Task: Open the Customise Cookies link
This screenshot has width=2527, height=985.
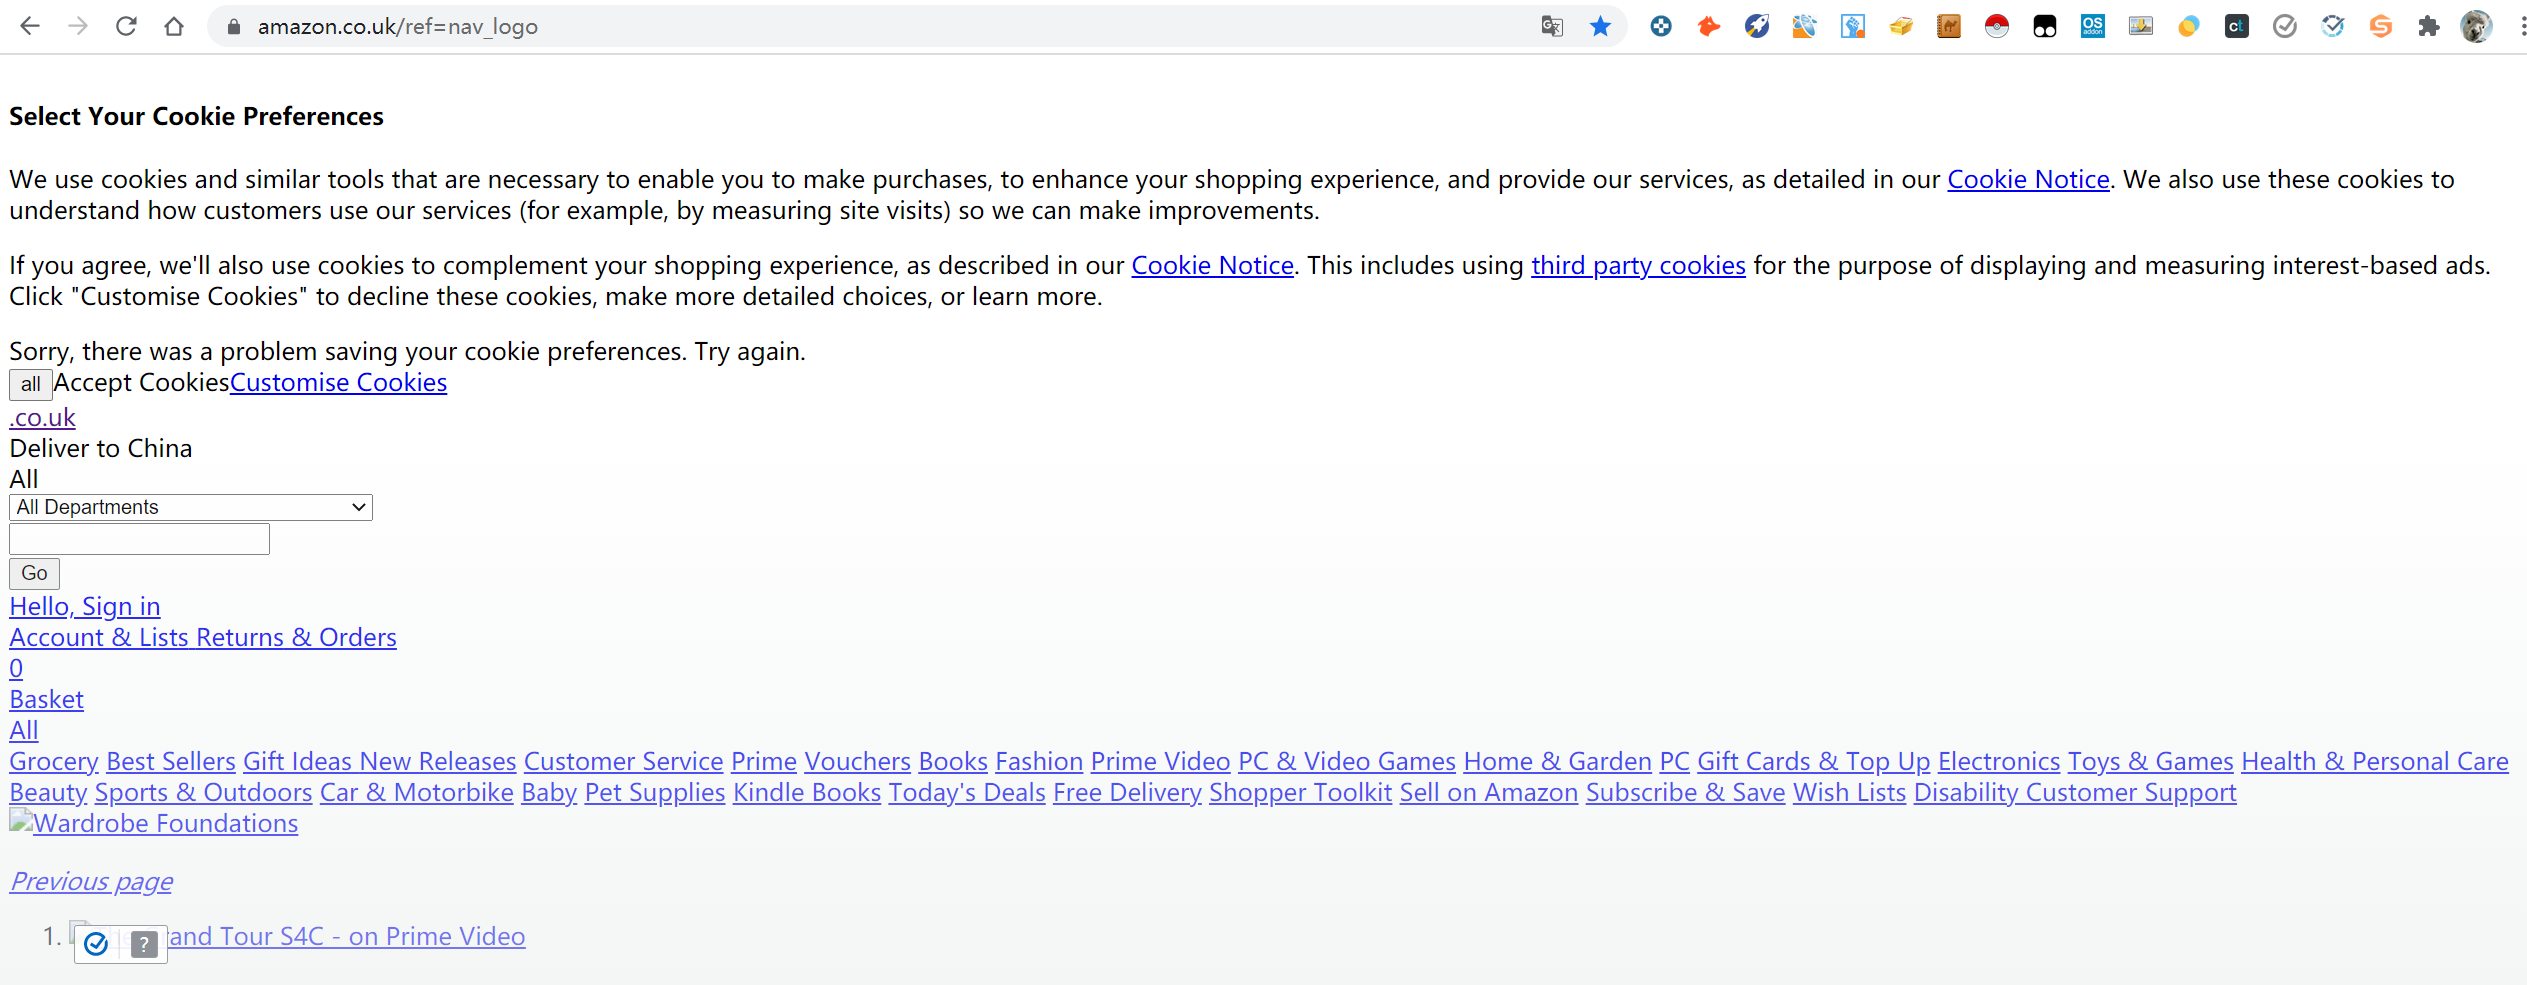Action: coord(339,383)
